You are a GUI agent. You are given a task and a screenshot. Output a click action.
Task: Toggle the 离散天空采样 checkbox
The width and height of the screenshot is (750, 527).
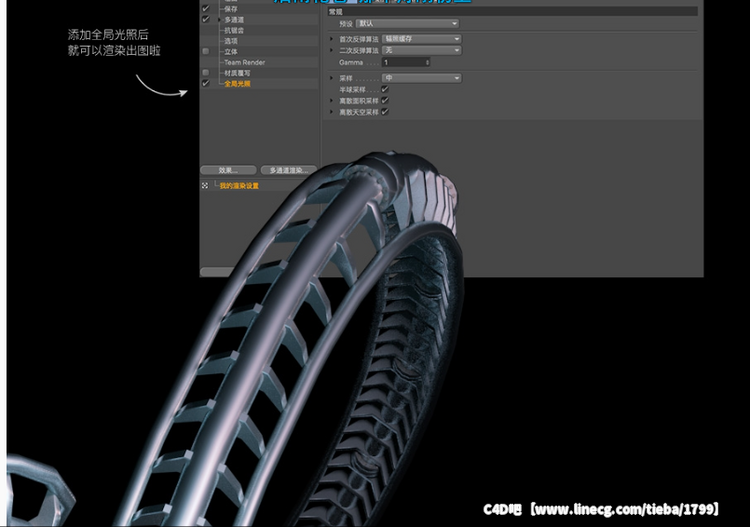point(385,112)
